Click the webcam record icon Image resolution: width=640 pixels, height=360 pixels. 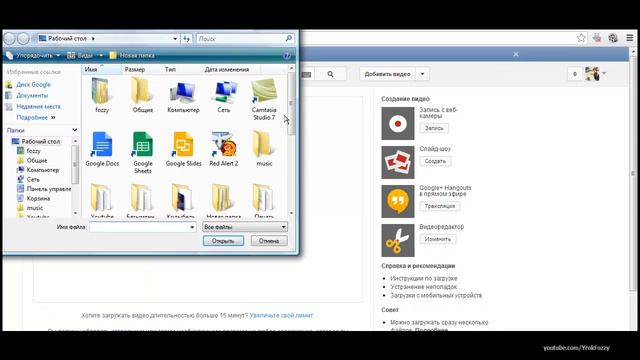pos(398,123)
